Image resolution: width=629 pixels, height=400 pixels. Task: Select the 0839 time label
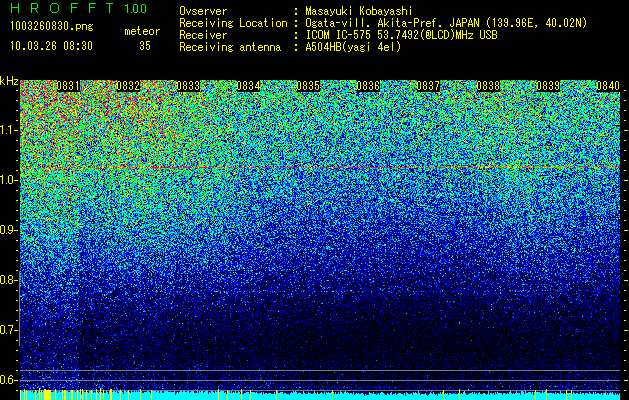[548, 86]
